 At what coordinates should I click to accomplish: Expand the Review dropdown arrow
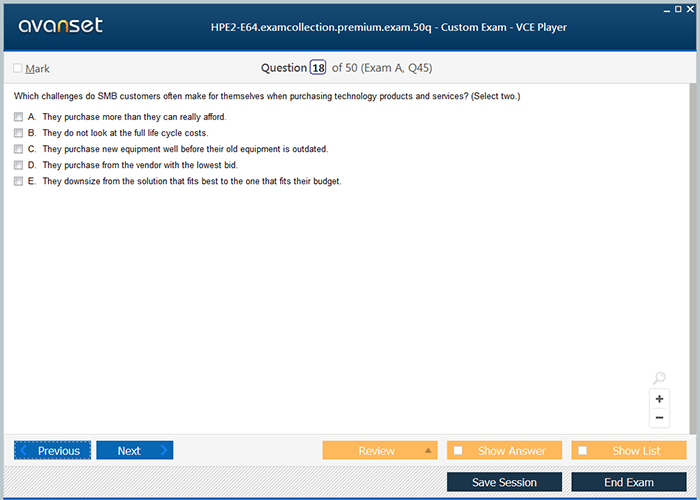428,450
